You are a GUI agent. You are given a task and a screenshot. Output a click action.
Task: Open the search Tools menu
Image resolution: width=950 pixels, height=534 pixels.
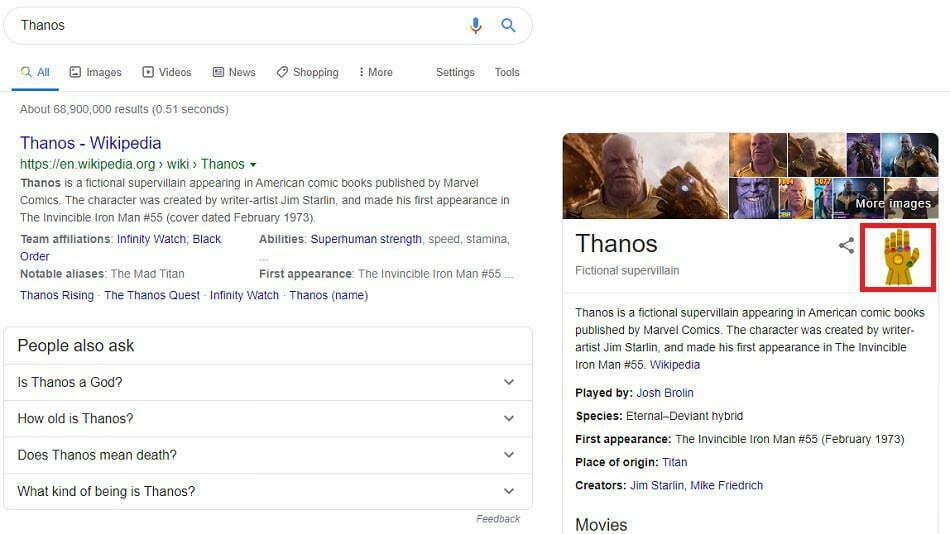[507, 72]
